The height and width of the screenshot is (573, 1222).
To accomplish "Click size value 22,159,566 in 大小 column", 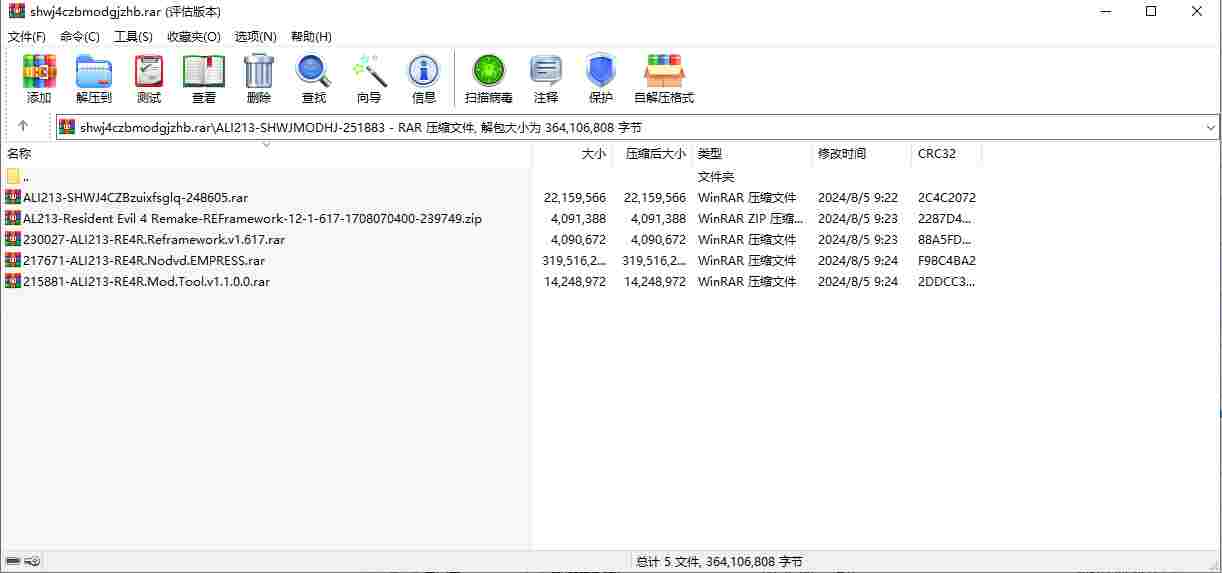I will coord(575,197).
